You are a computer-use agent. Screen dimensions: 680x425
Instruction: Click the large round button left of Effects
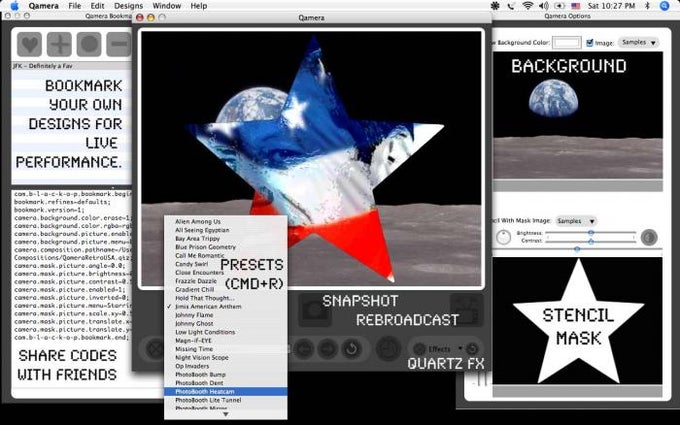click(388, 349)
